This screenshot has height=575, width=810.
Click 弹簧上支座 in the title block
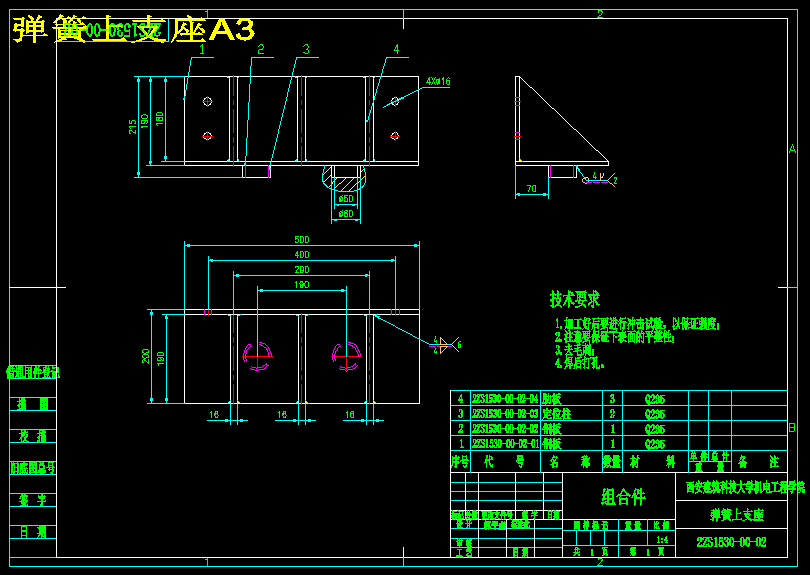point(737,515)
